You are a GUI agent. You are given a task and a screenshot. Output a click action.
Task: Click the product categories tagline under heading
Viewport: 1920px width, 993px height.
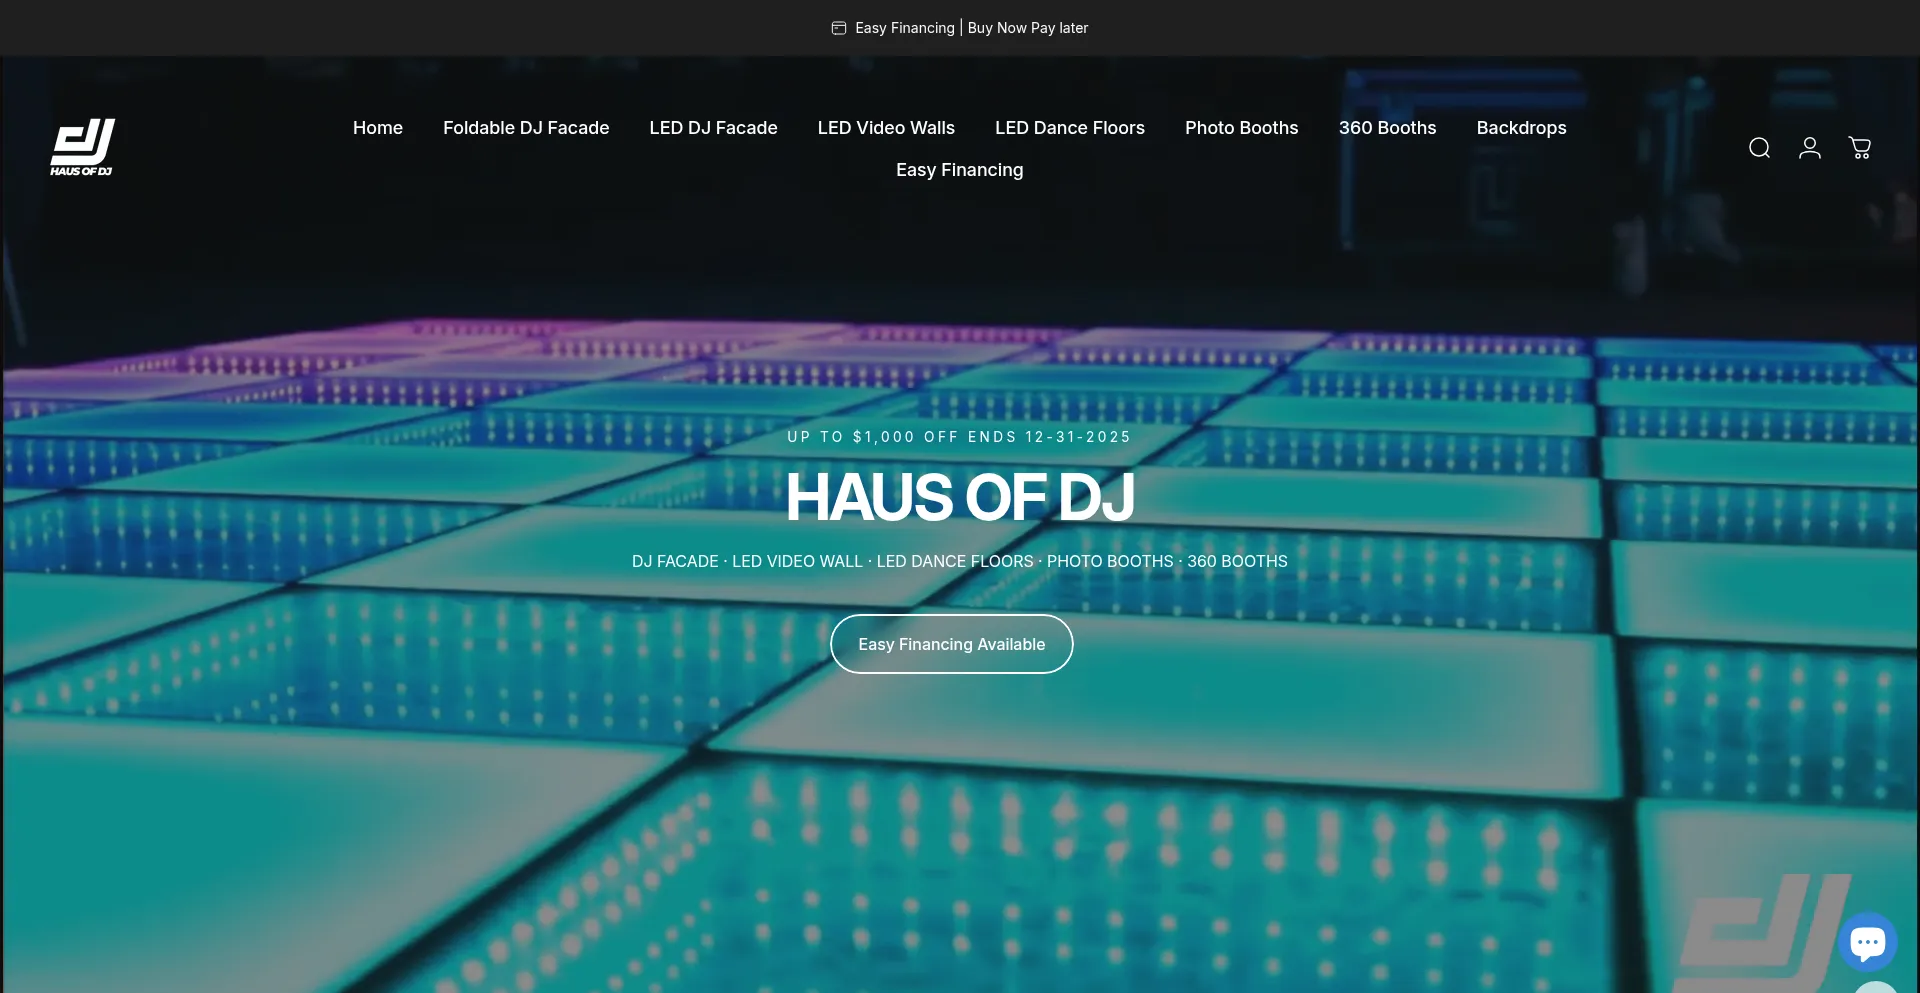coord(959,561)
